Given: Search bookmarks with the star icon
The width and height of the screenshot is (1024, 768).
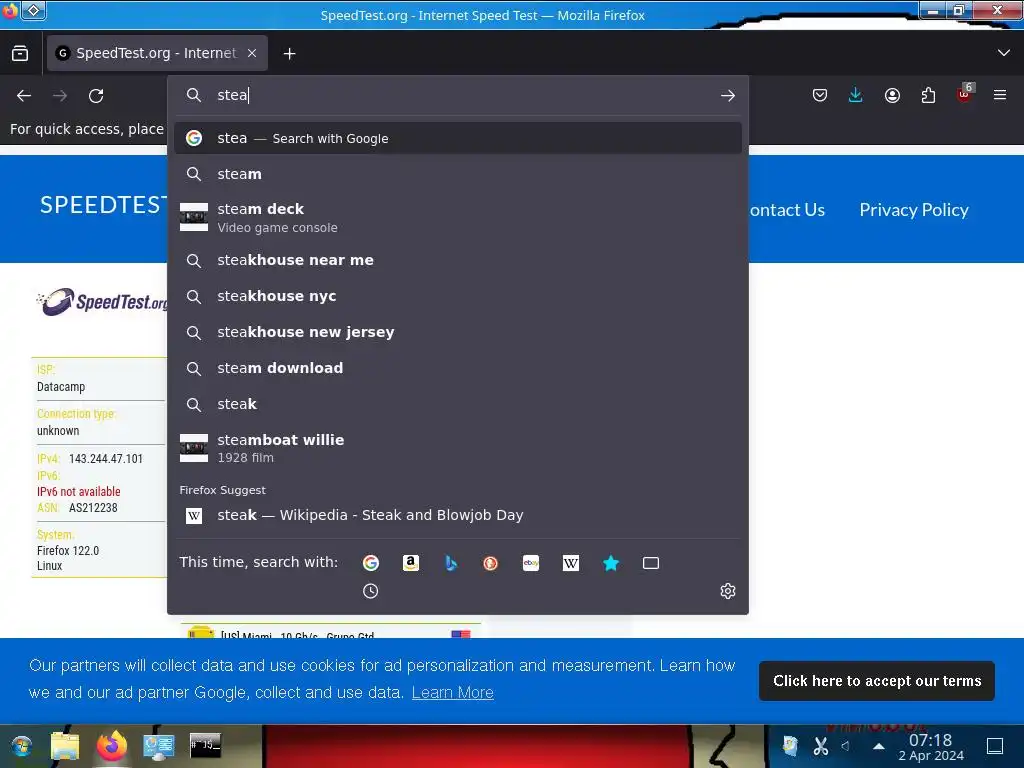Looking at the screenshot, I should click(x=611, y=563).
